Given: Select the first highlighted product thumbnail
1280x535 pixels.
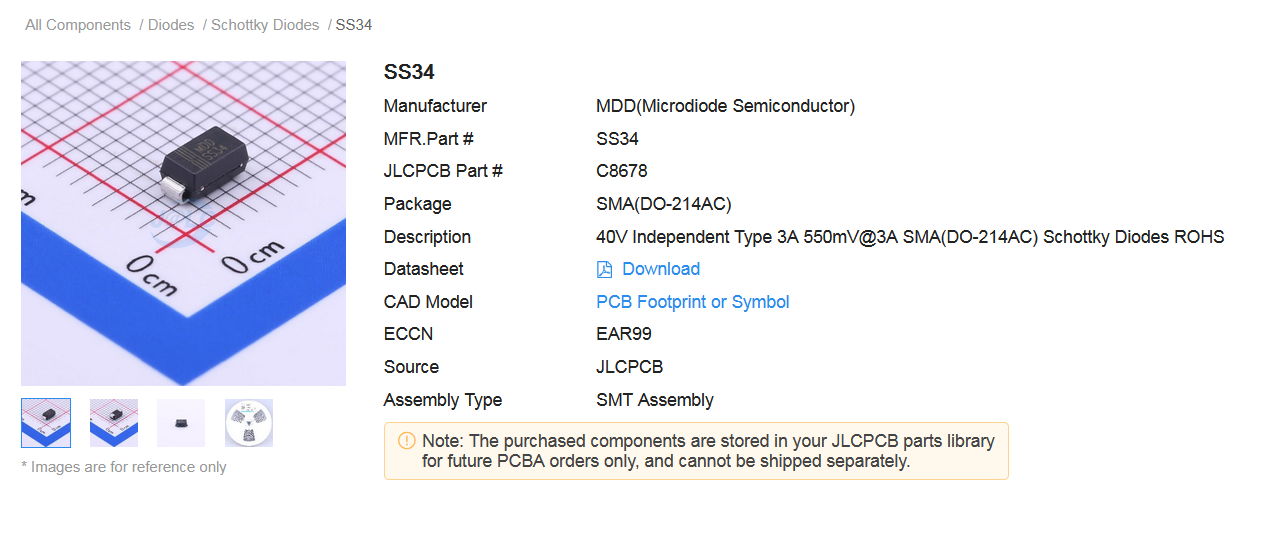Looking at the screenshot, I should click(x=46, y=423).
